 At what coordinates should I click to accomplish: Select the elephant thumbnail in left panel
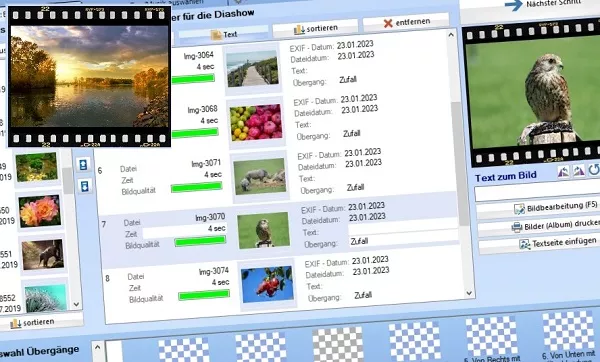(x=42, y=255)
